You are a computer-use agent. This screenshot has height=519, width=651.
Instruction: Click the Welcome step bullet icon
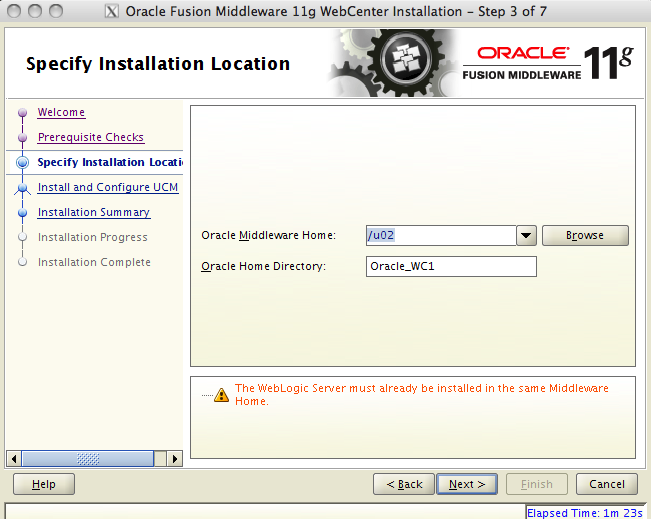click(22, 113)
